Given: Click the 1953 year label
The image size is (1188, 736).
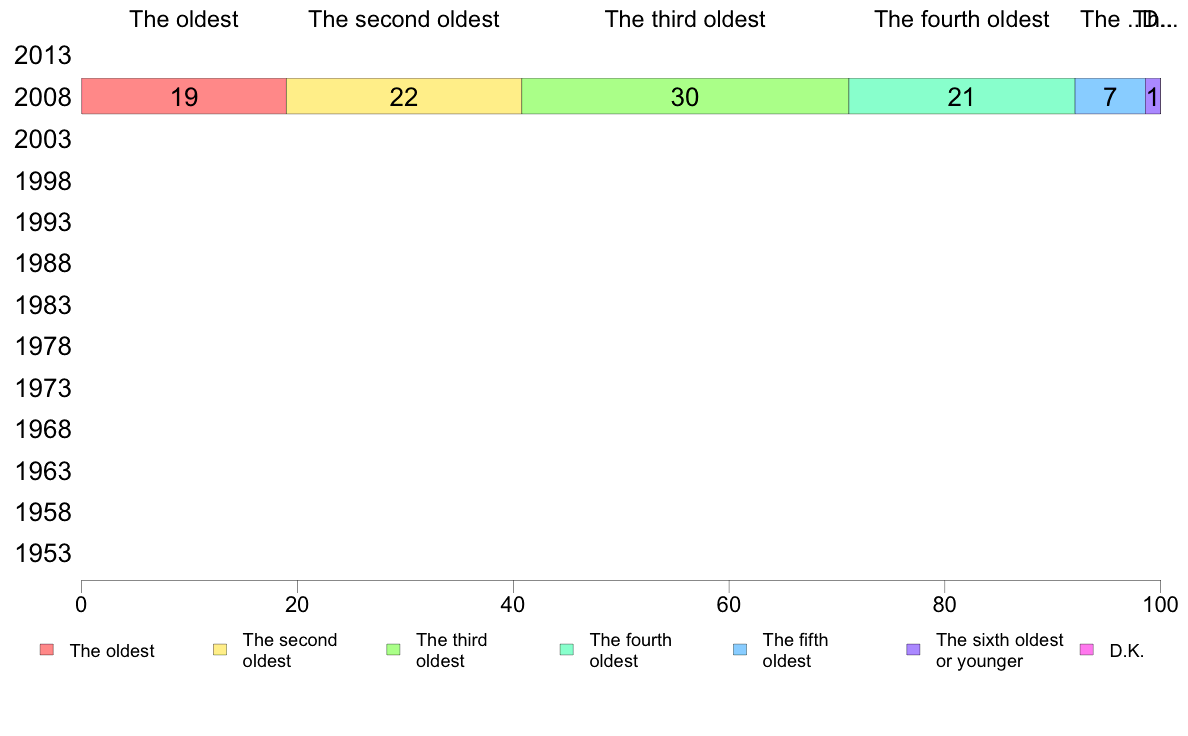Looking at the screenshot, I should point(43,553).
